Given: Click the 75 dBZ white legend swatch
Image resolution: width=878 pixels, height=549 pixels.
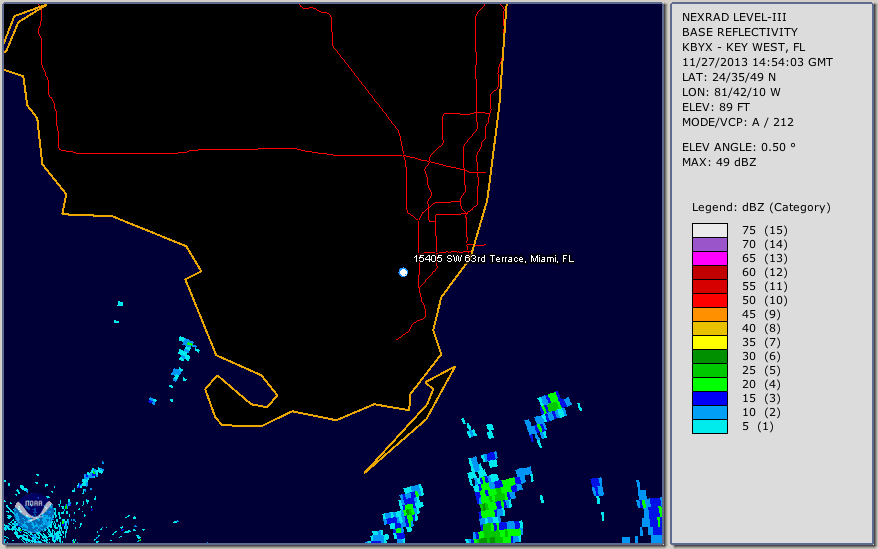Looking at the screenshot, I should [709, 230].
